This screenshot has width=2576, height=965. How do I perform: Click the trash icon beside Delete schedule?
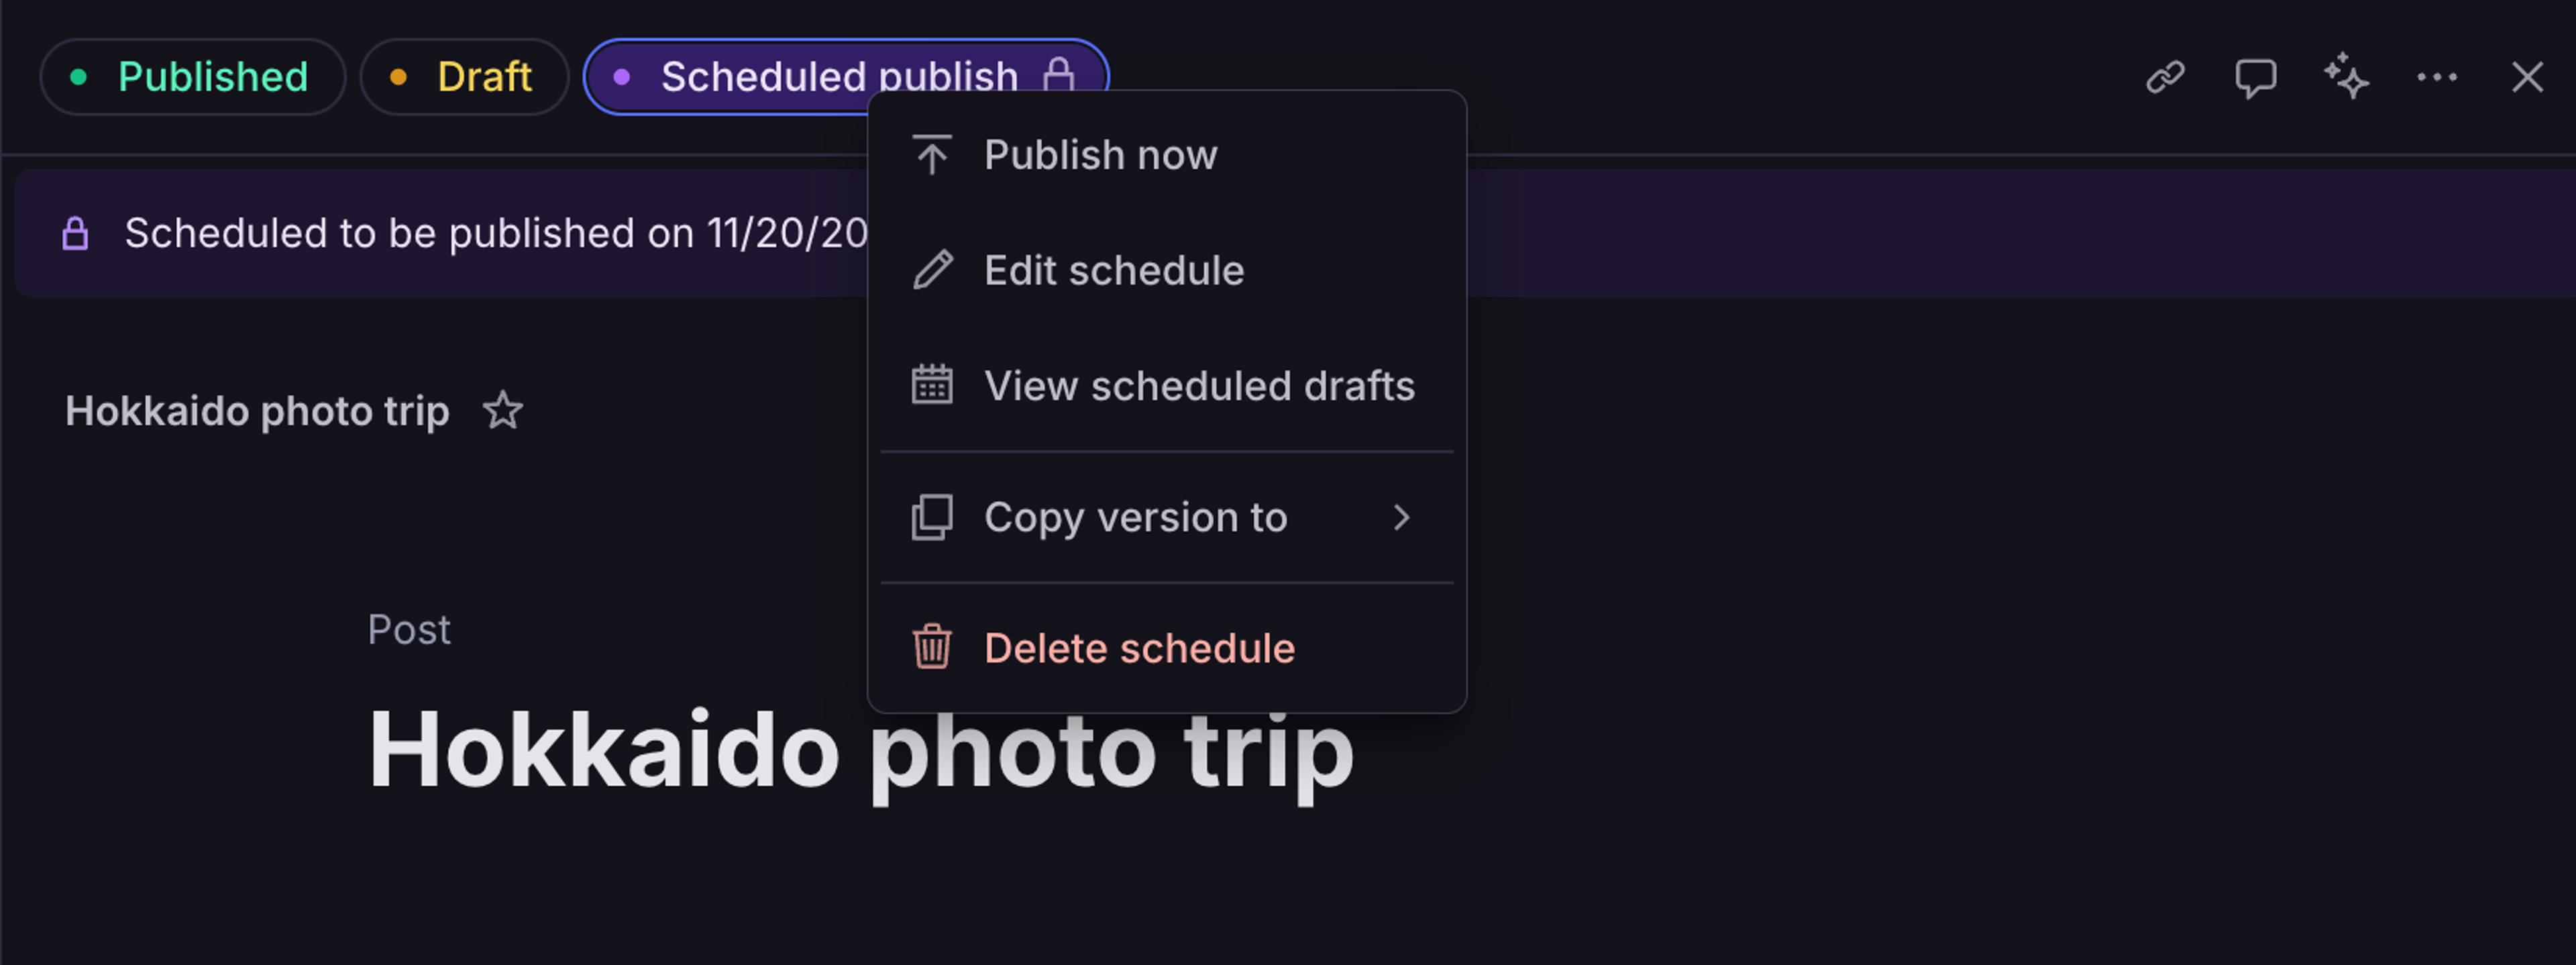point(930,647)
